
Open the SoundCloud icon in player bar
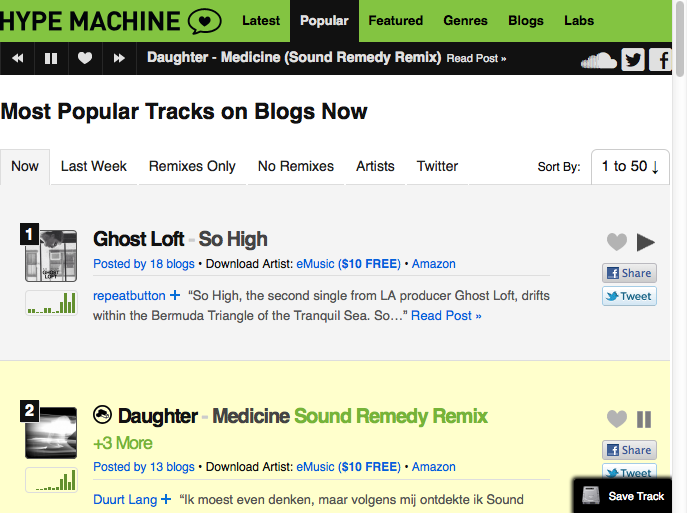click(x=598, y=60)
